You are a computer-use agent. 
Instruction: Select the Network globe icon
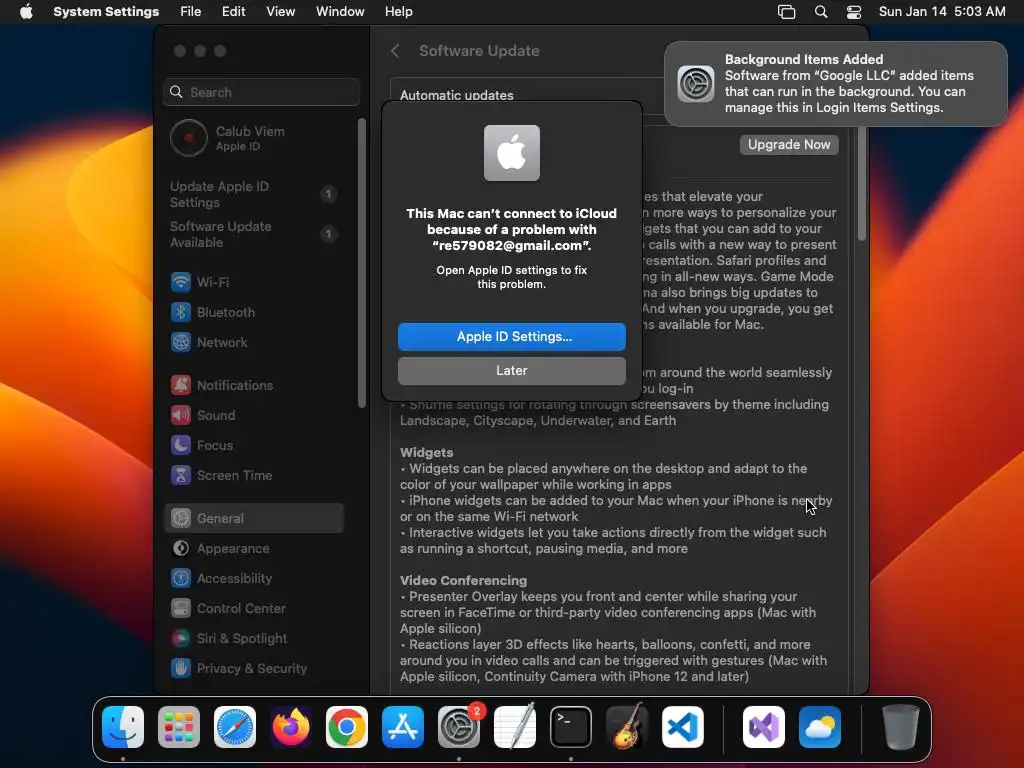point(181,342)
